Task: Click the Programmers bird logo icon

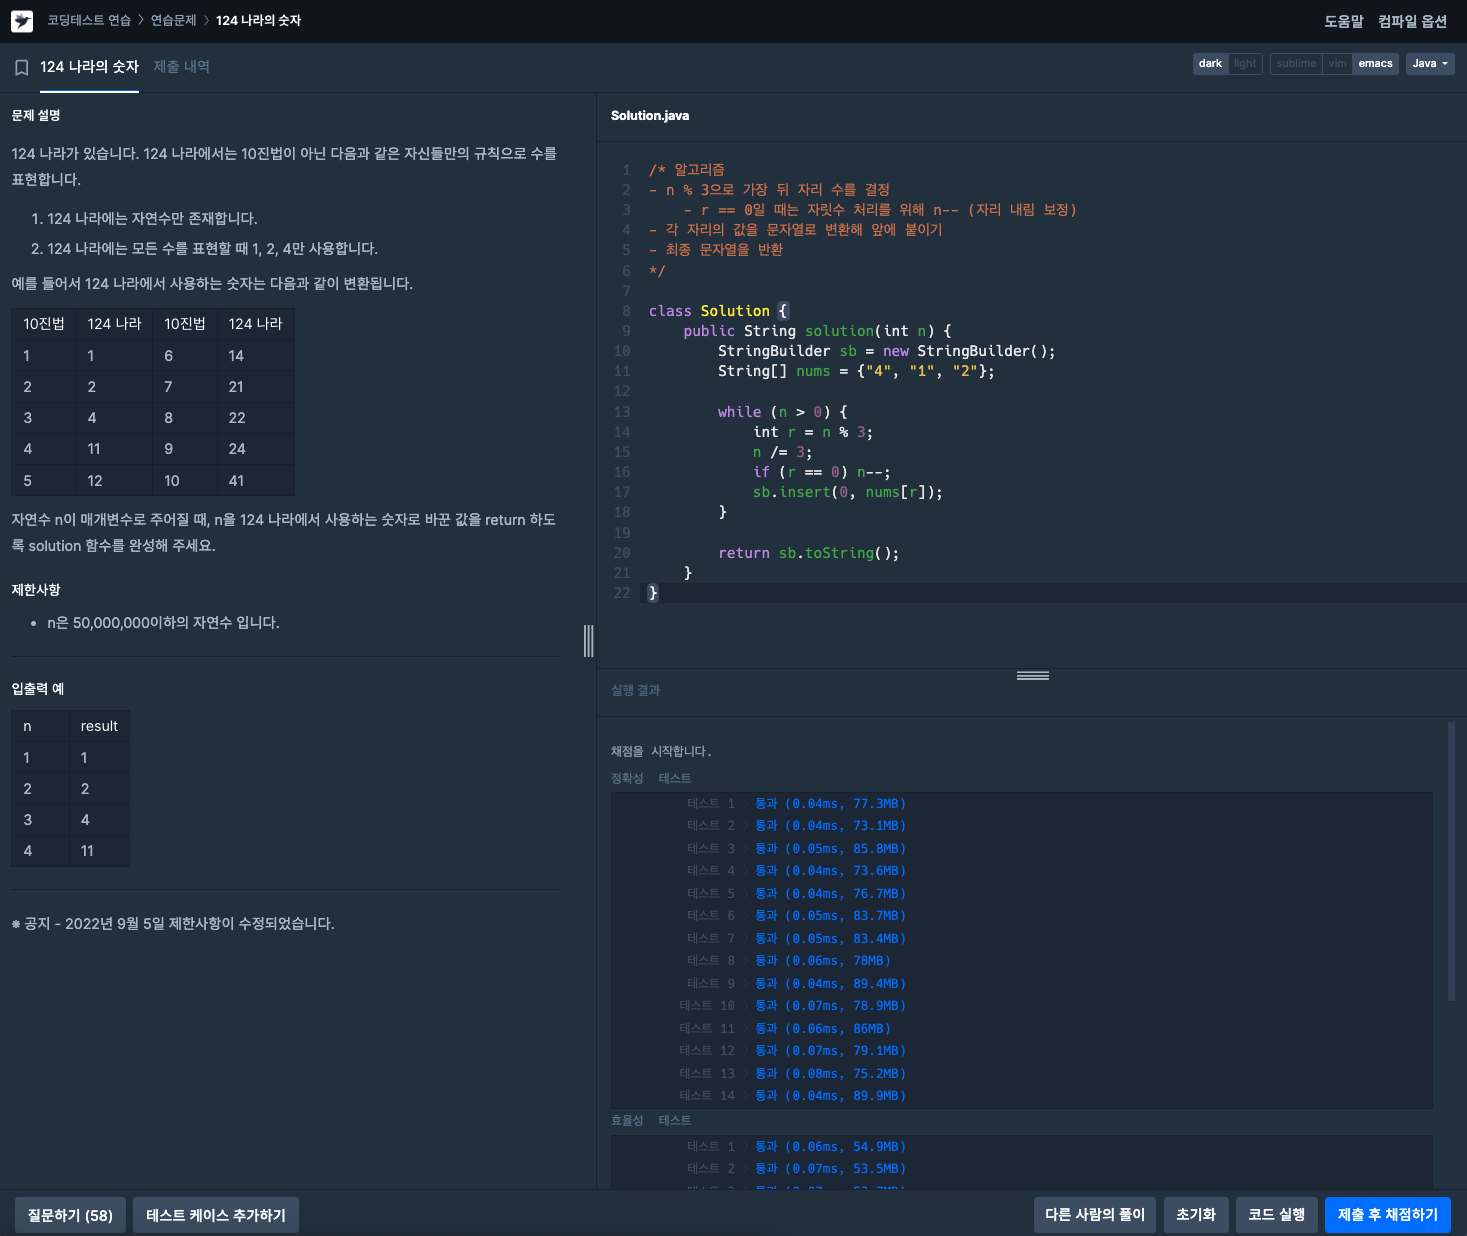Action: (22, 21)
